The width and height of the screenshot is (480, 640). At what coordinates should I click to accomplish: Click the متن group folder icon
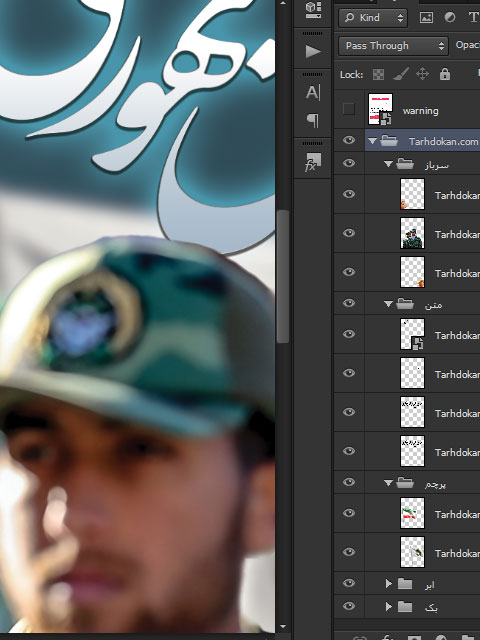405,304
